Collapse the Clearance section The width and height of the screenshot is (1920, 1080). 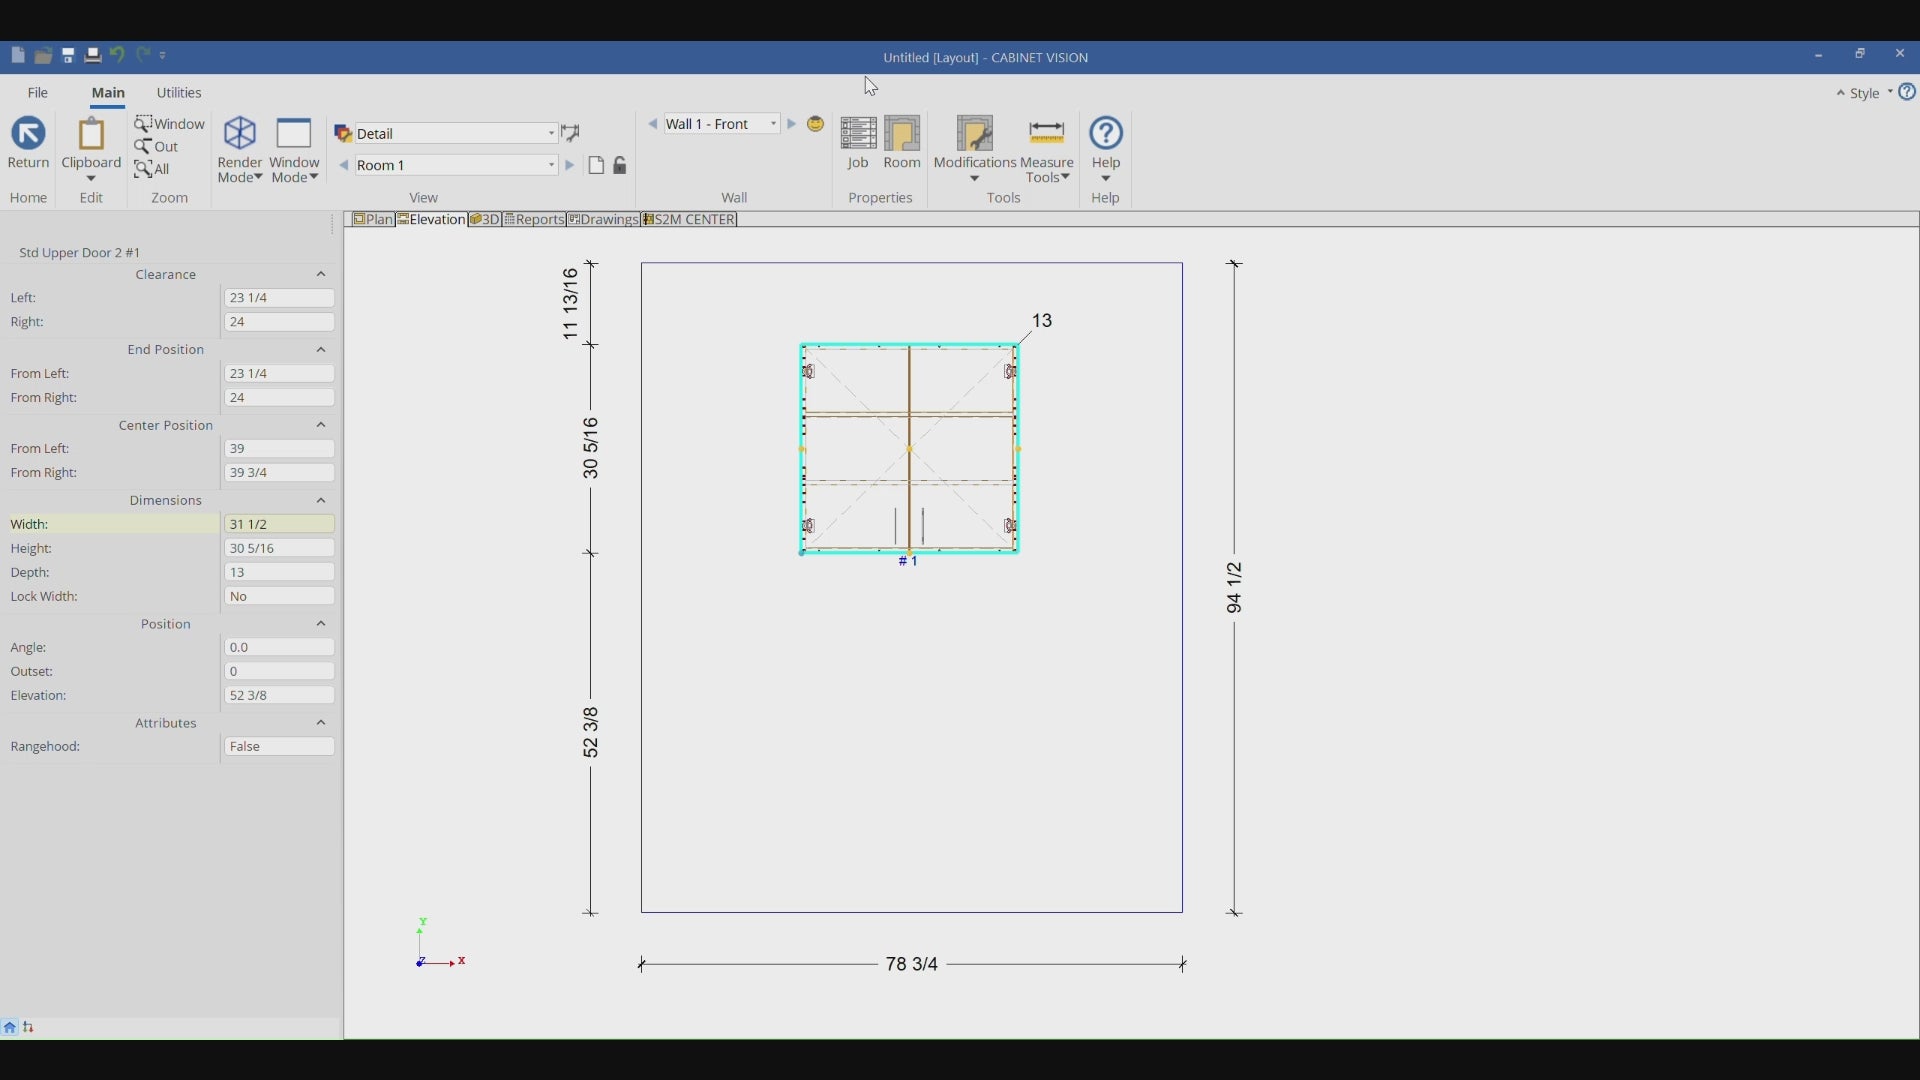321,275
